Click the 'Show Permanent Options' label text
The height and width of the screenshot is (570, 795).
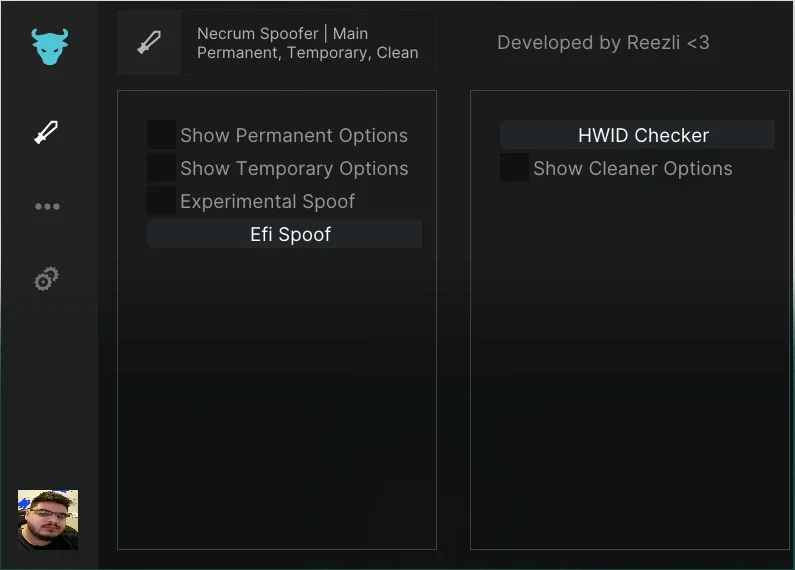pos(294,135)
